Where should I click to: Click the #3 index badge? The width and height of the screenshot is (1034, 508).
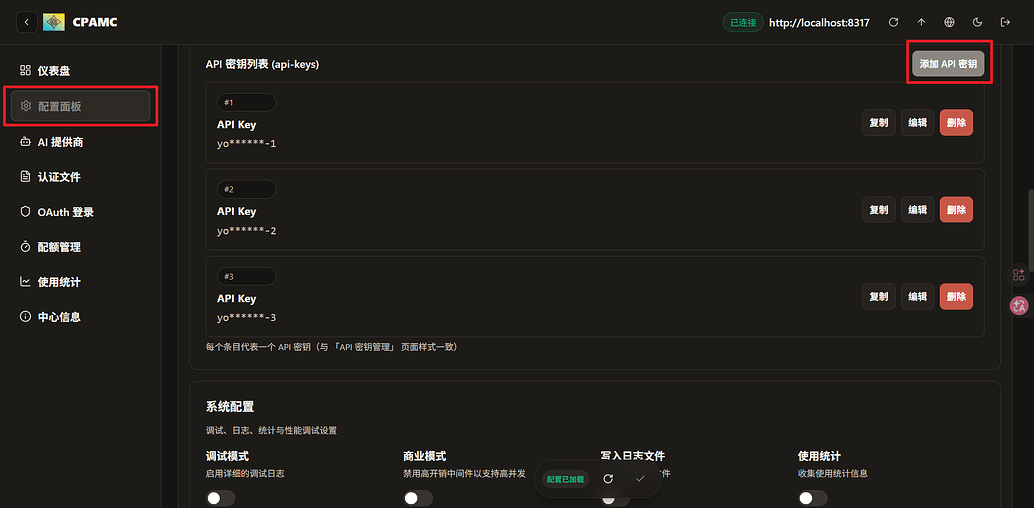click(x=246, y=276)
